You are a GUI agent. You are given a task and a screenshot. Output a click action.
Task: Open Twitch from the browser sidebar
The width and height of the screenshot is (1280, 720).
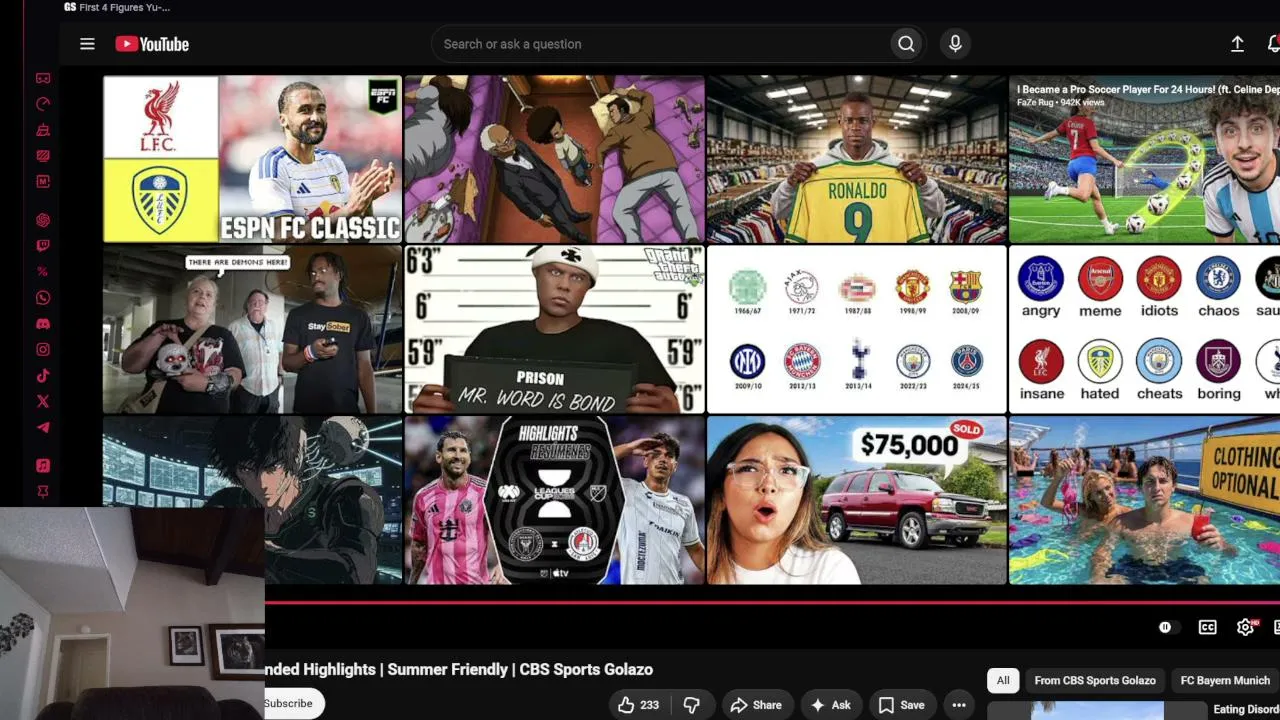tap(43, 246)
